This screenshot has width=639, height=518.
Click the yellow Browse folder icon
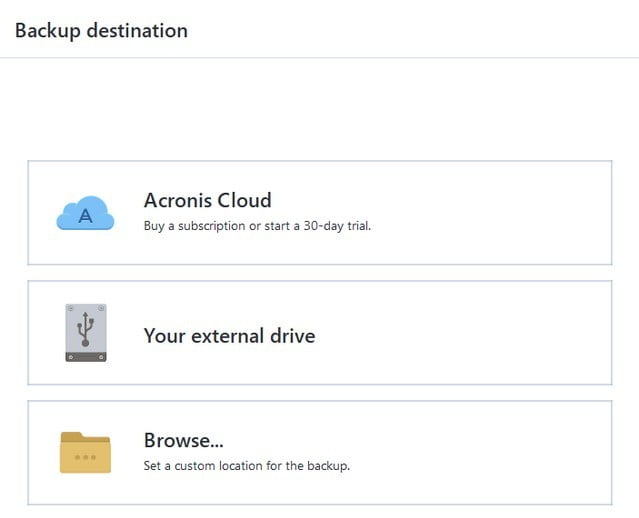coord(85,452)
